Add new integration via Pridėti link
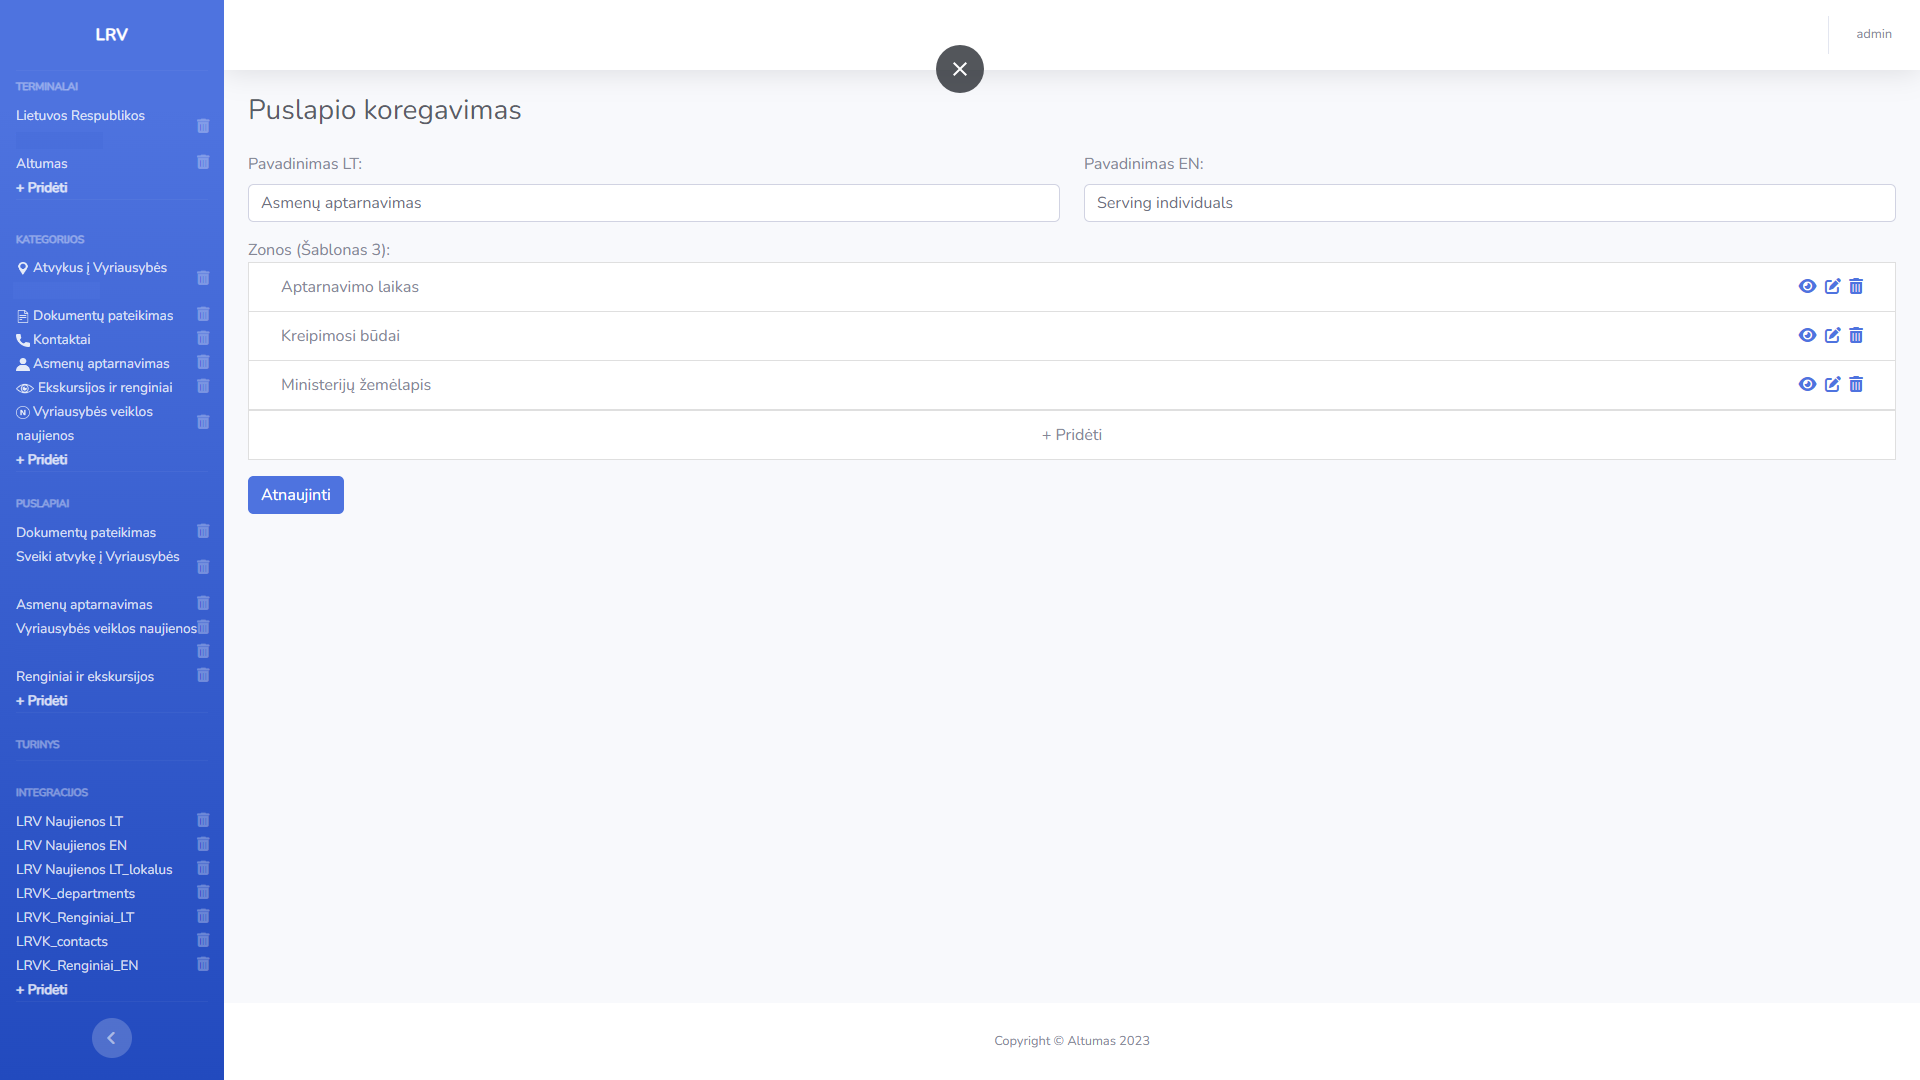1920x1080 pixels. click(x=42, y=990)
